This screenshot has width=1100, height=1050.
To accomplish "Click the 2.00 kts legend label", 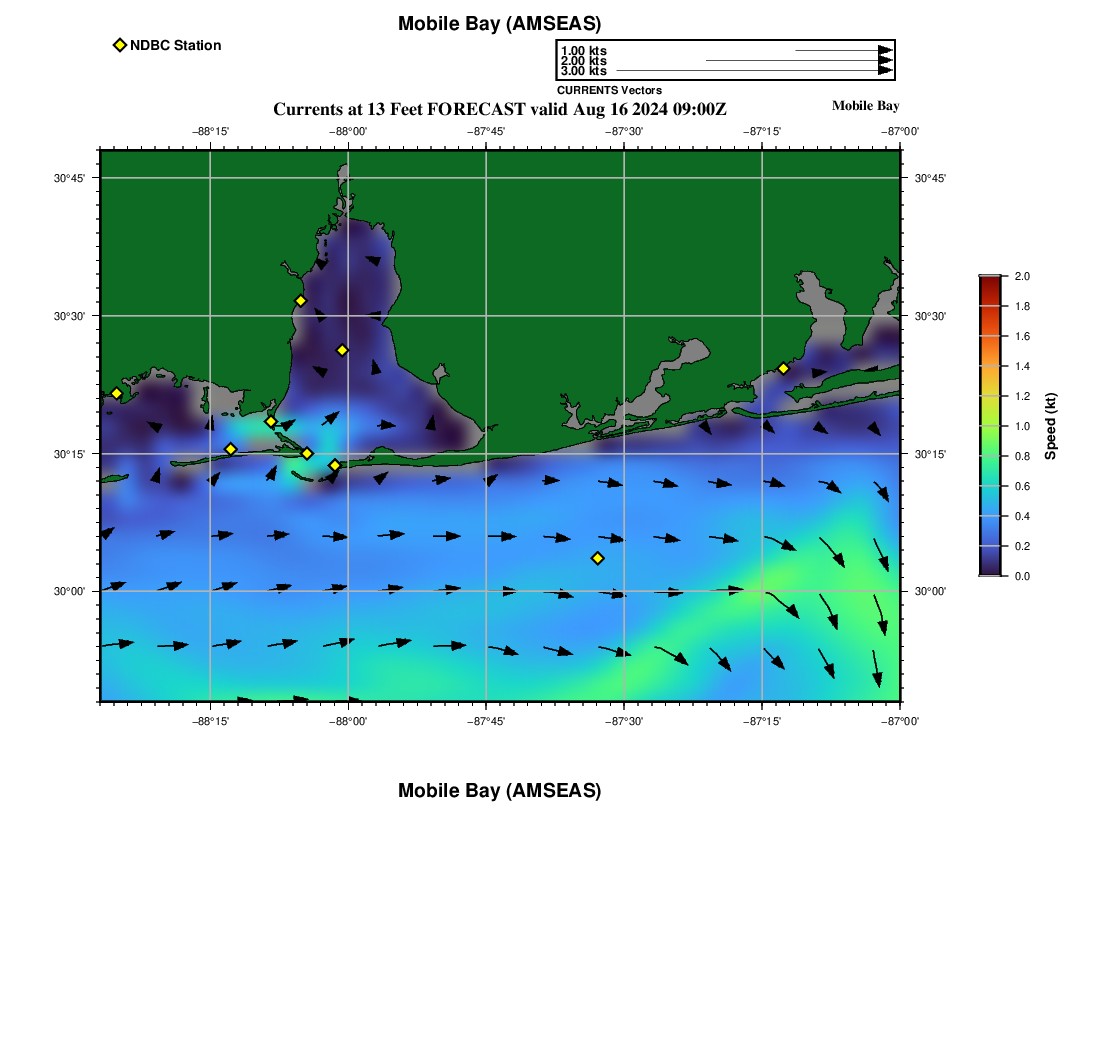I will [x=583, y=61].
